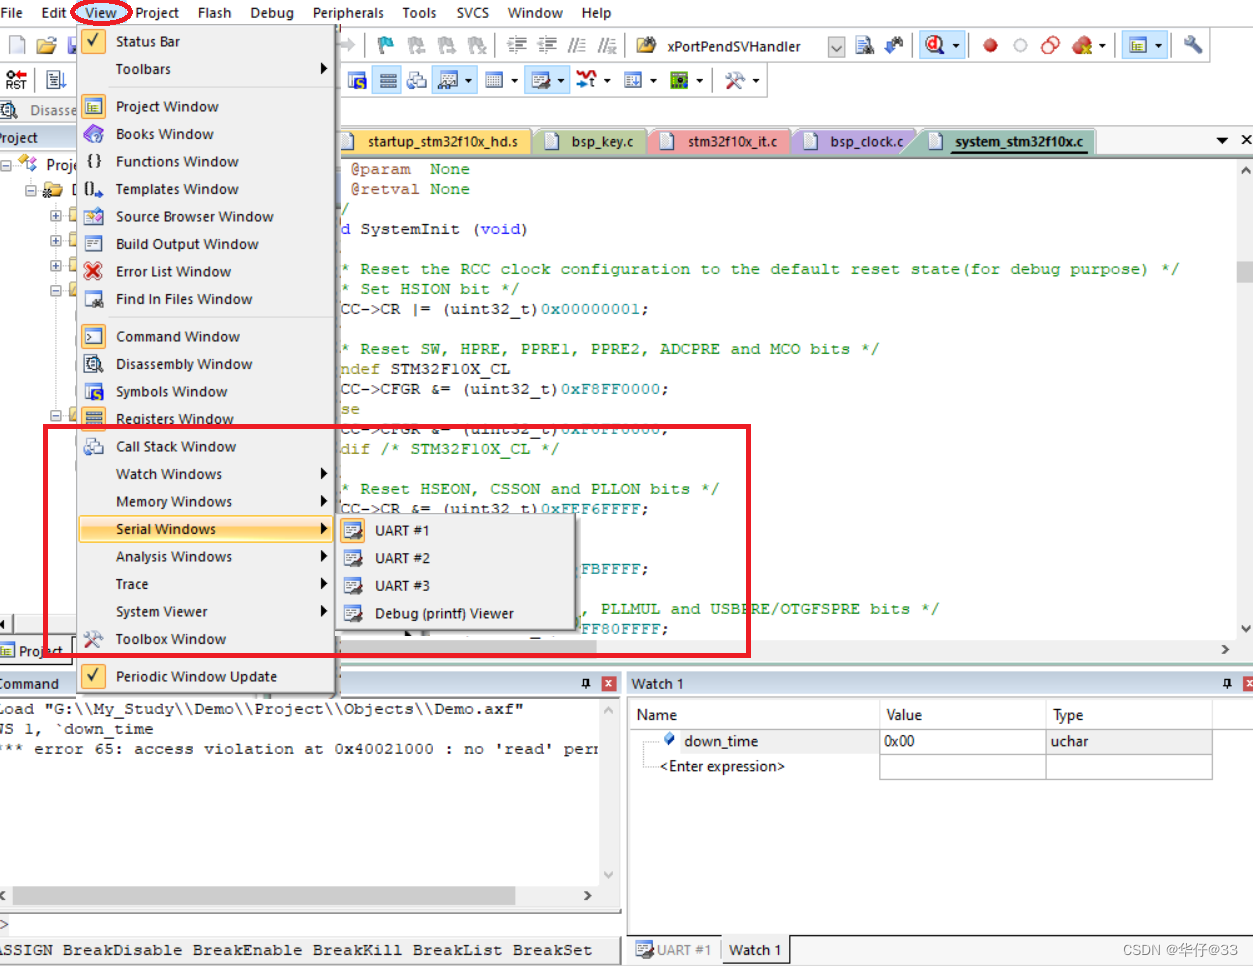The width and height of the screenshot is (1253, 966).
Task: Select UART #2 from Serial Windows
Action: (x=456, y=558)
